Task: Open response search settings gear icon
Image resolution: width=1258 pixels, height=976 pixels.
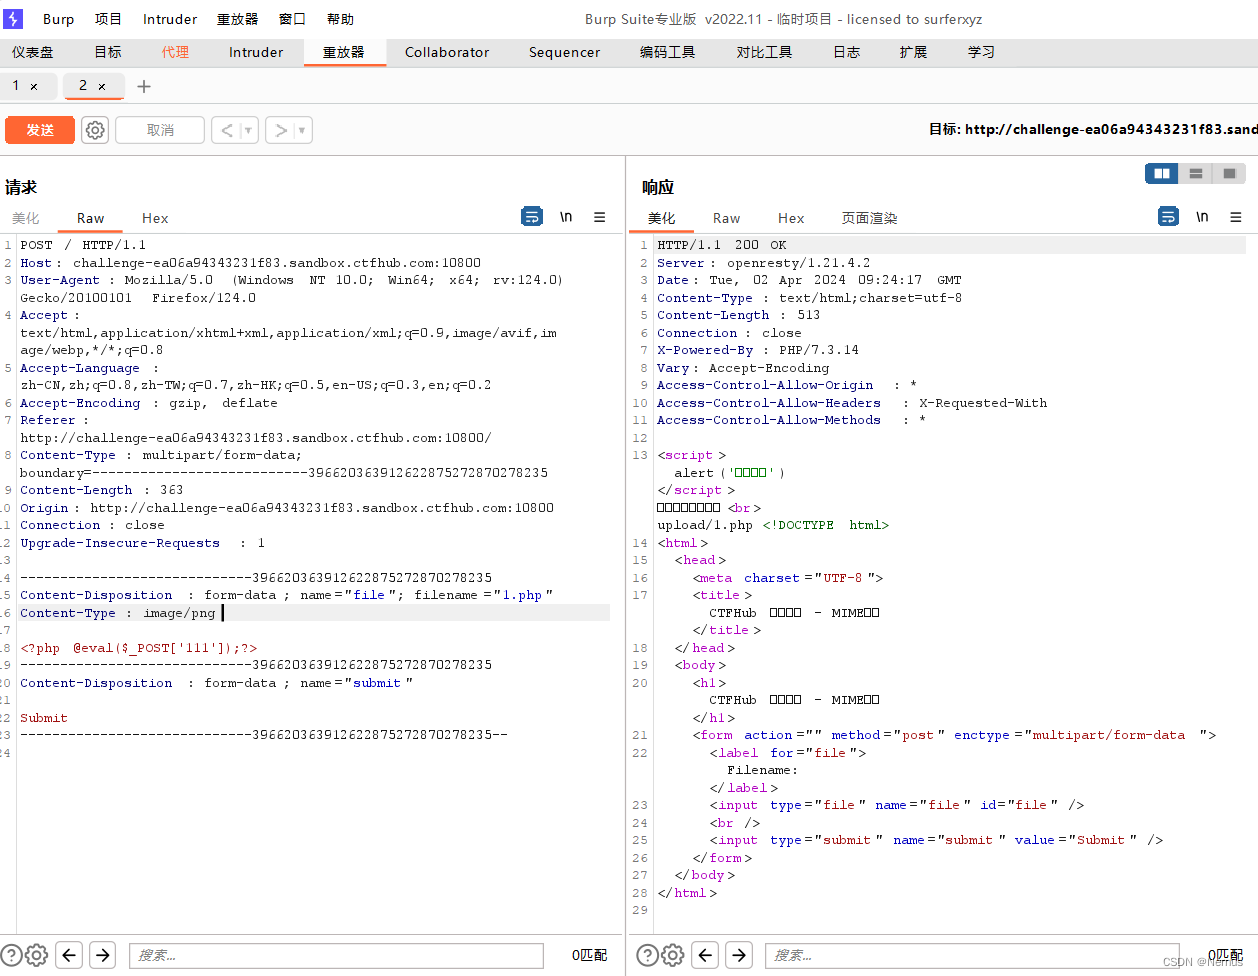Action: [673, 955]
